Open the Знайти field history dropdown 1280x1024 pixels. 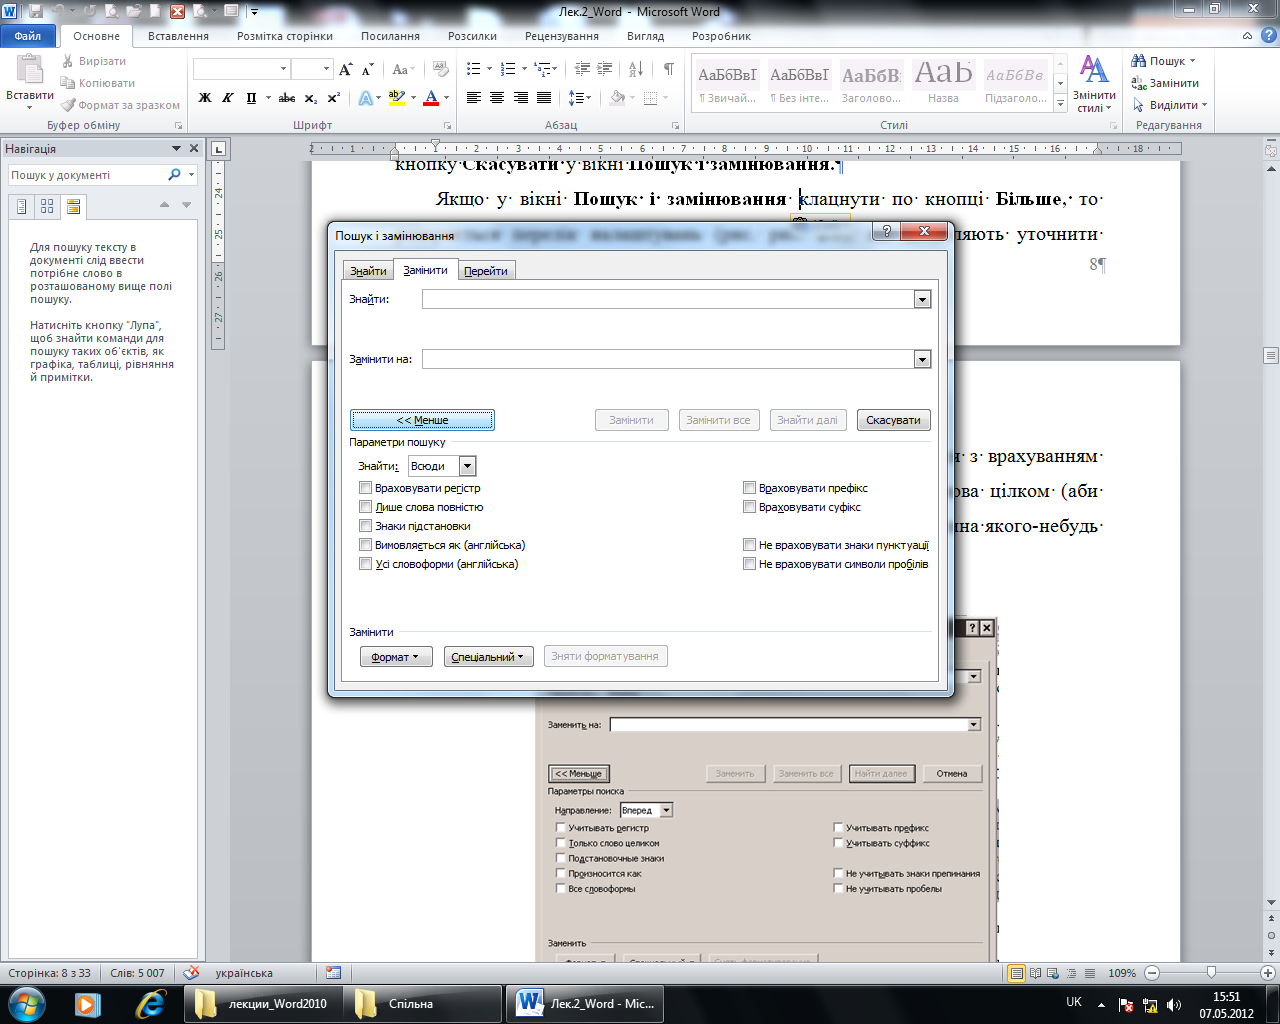point(922,299)
